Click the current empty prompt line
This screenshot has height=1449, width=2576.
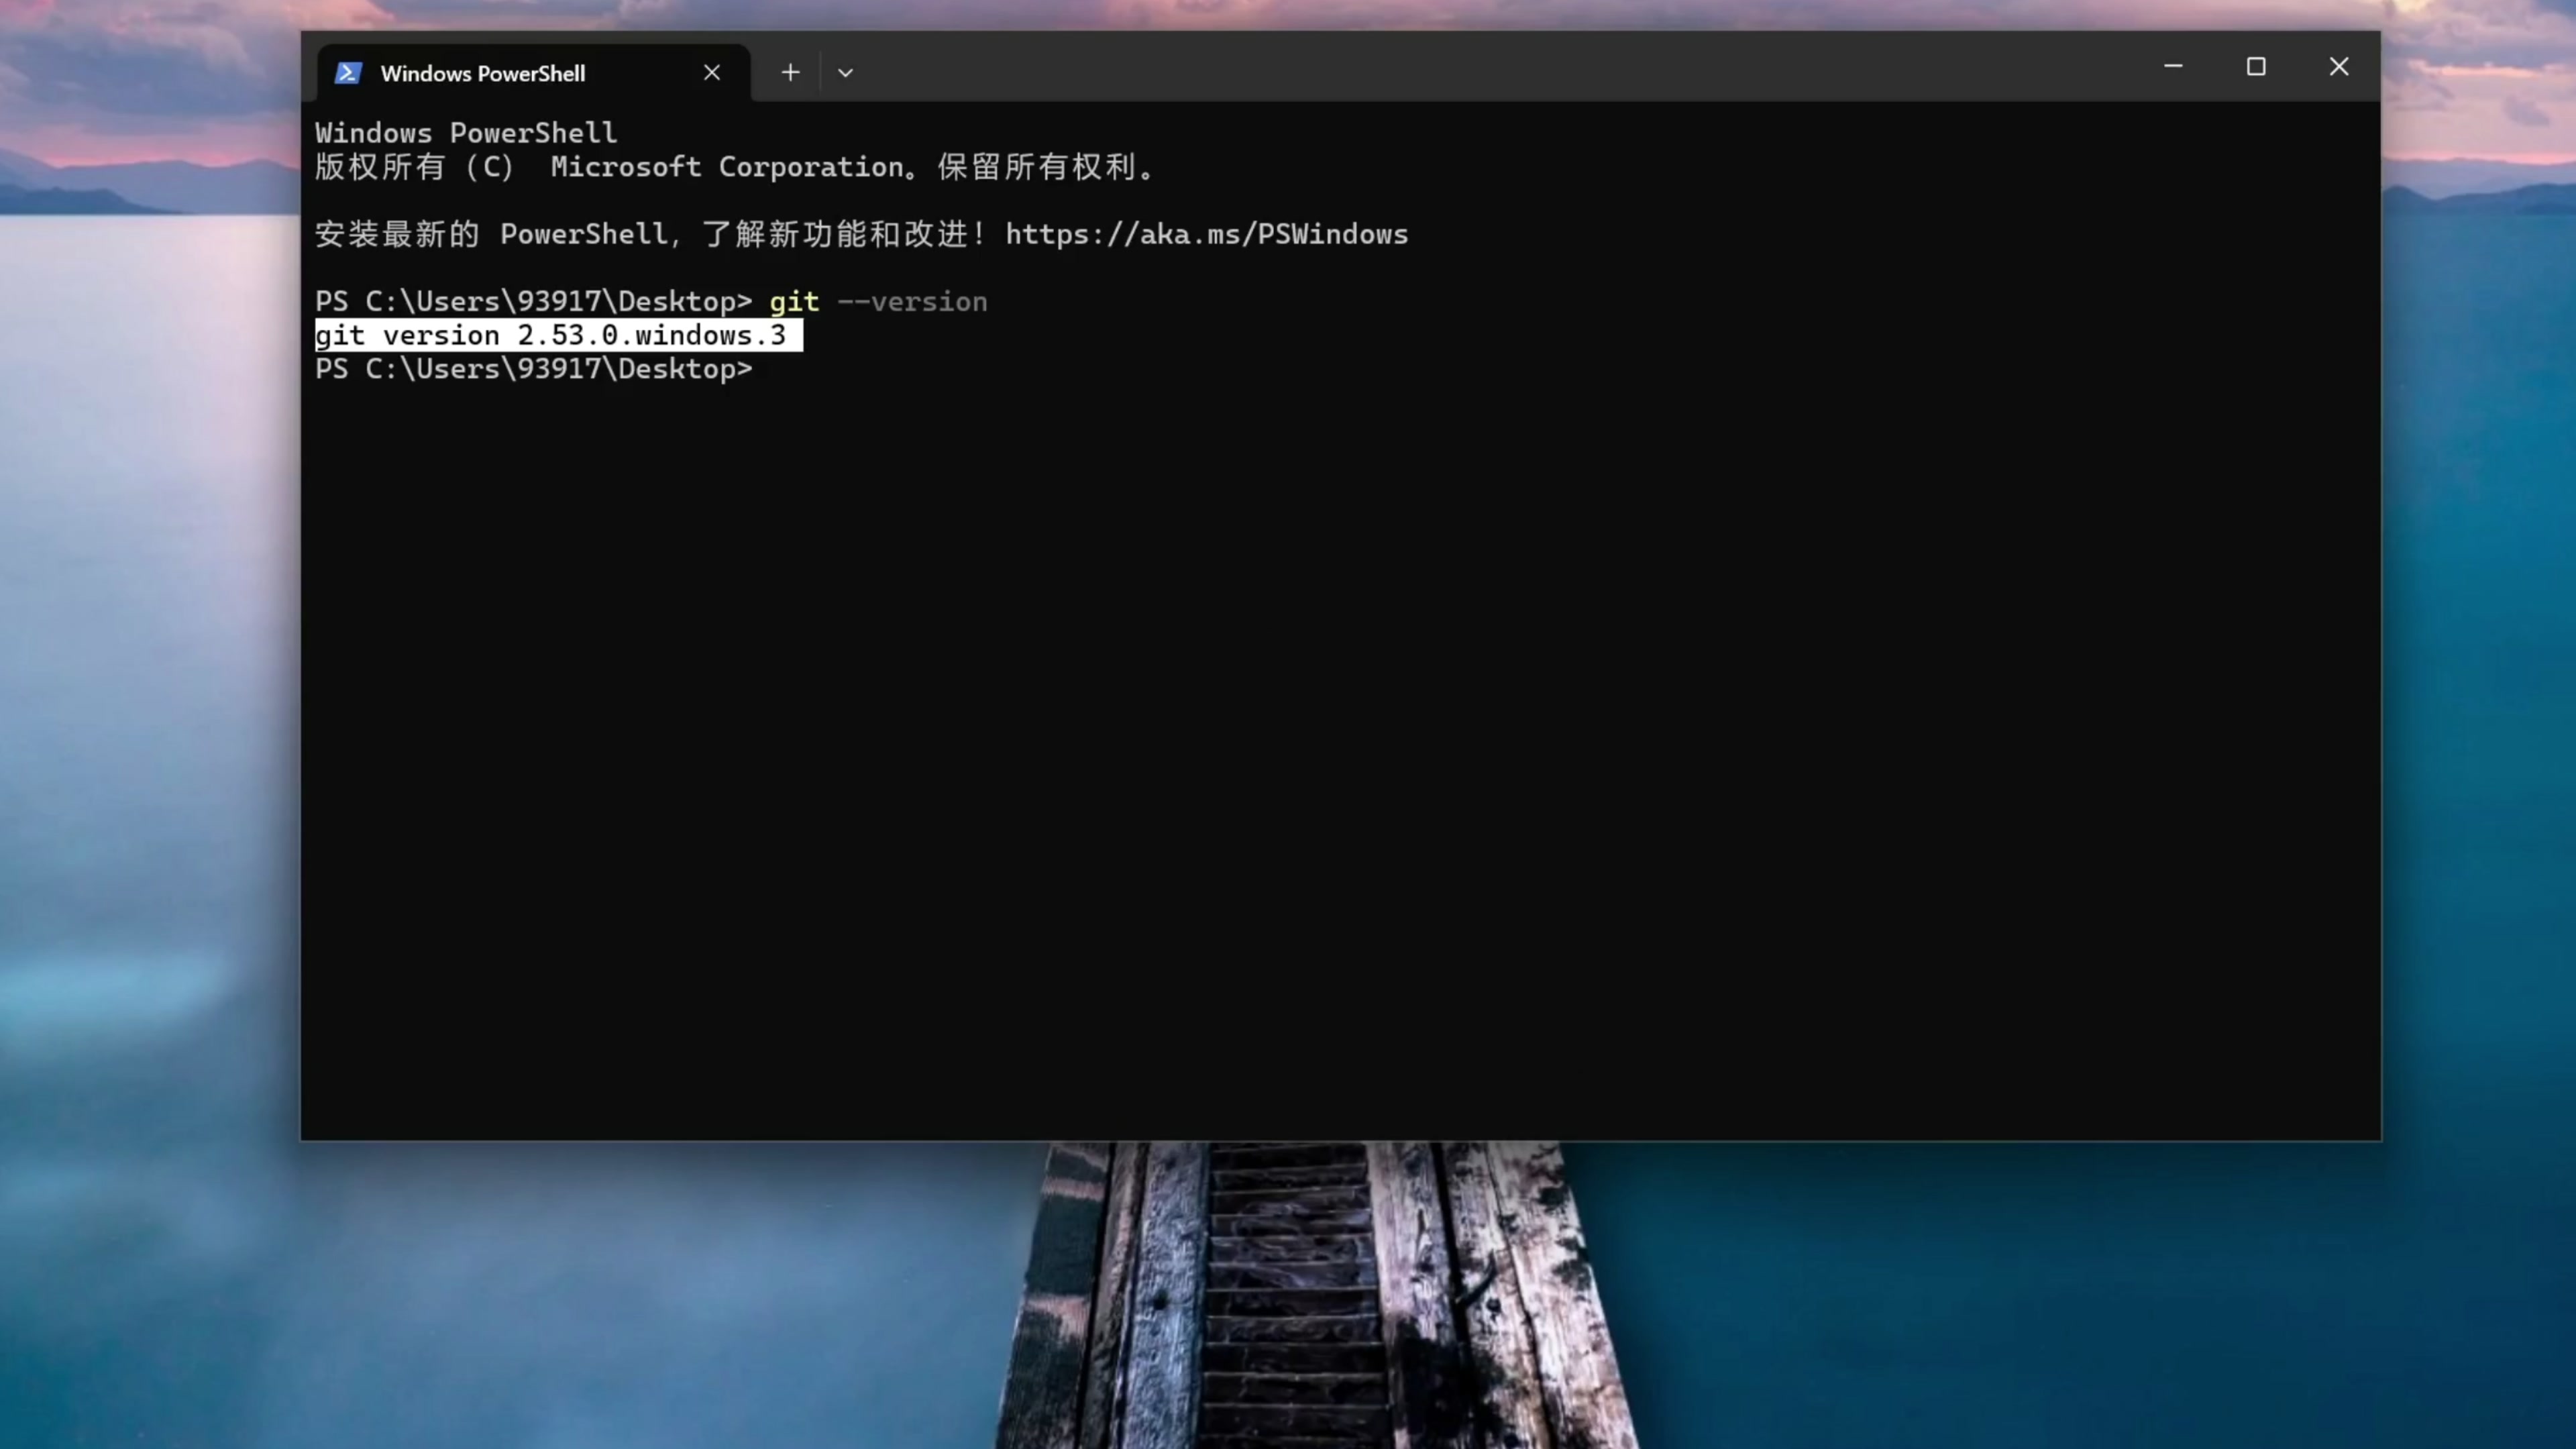533,369
